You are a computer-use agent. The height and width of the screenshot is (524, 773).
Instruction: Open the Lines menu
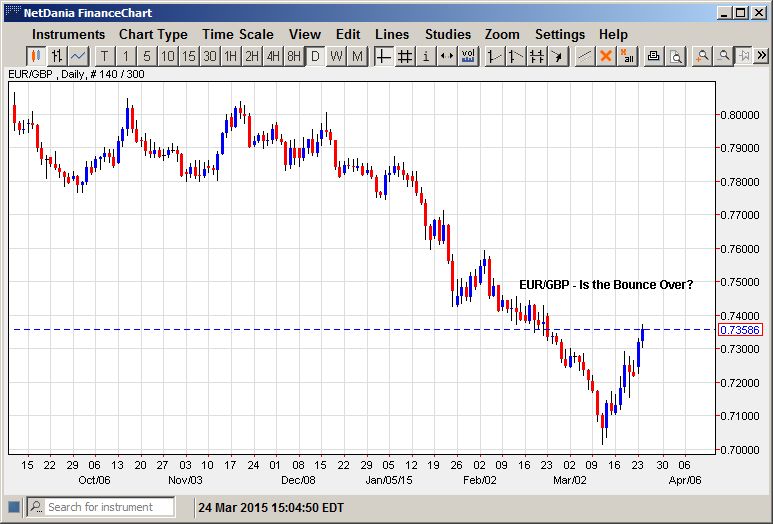392,34
